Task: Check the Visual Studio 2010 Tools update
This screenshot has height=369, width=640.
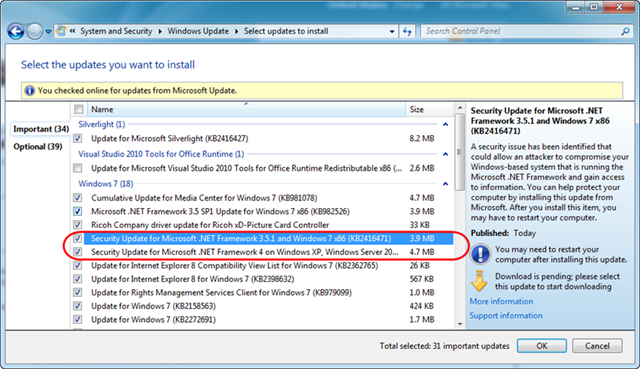Action: click(78, 168)
